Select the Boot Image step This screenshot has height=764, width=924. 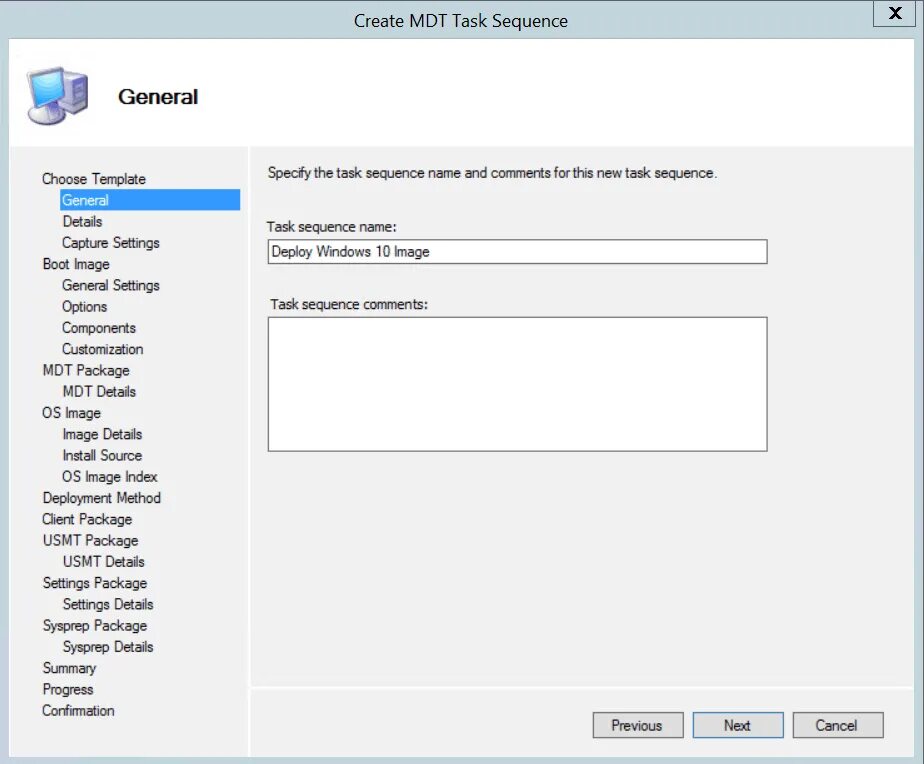(76, 264)
